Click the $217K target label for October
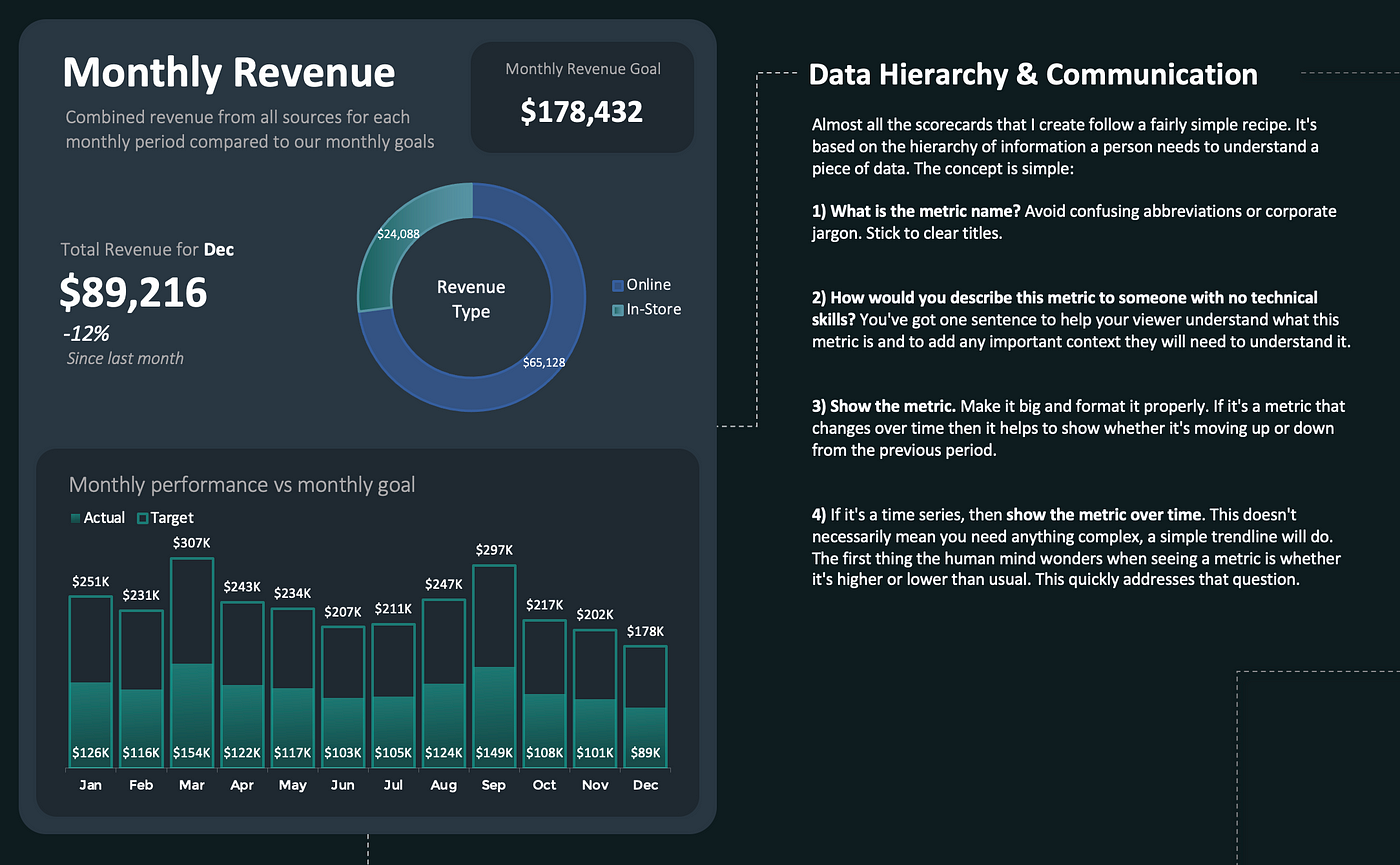This screenshot has height=865, width=1400. coord(545,605)
